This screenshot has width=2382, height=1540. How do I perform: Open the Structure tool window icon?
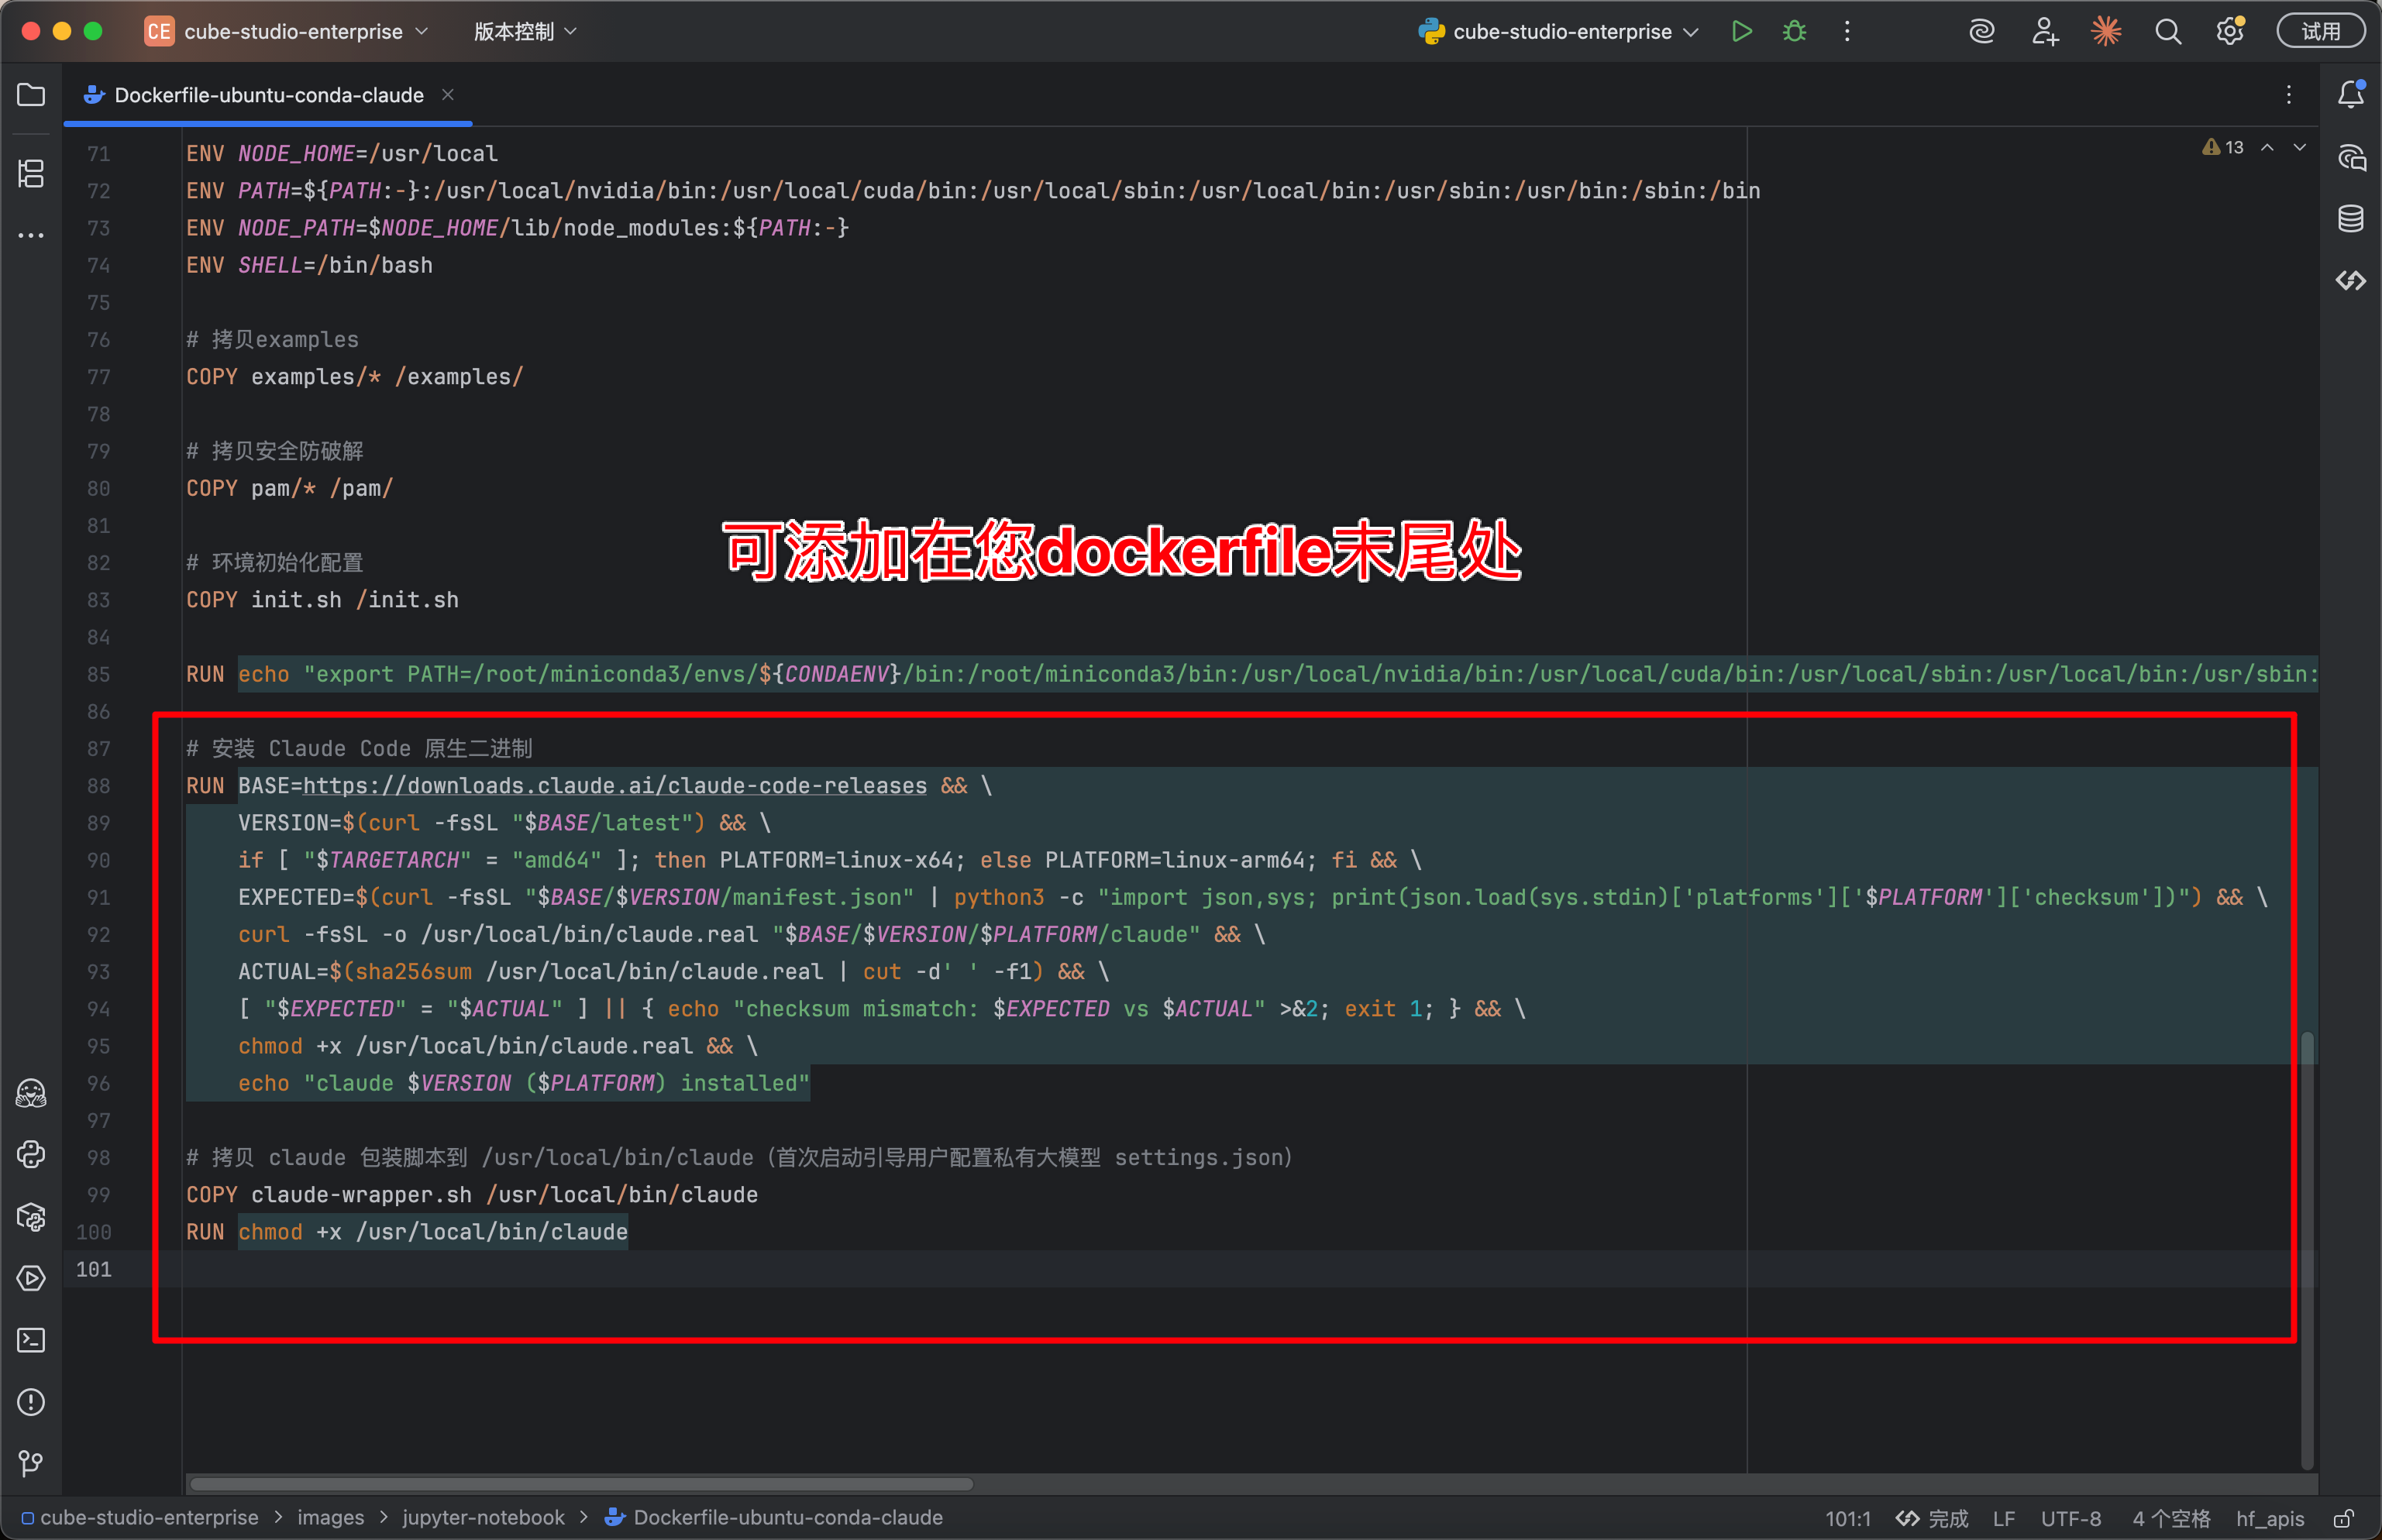[31, 173]
